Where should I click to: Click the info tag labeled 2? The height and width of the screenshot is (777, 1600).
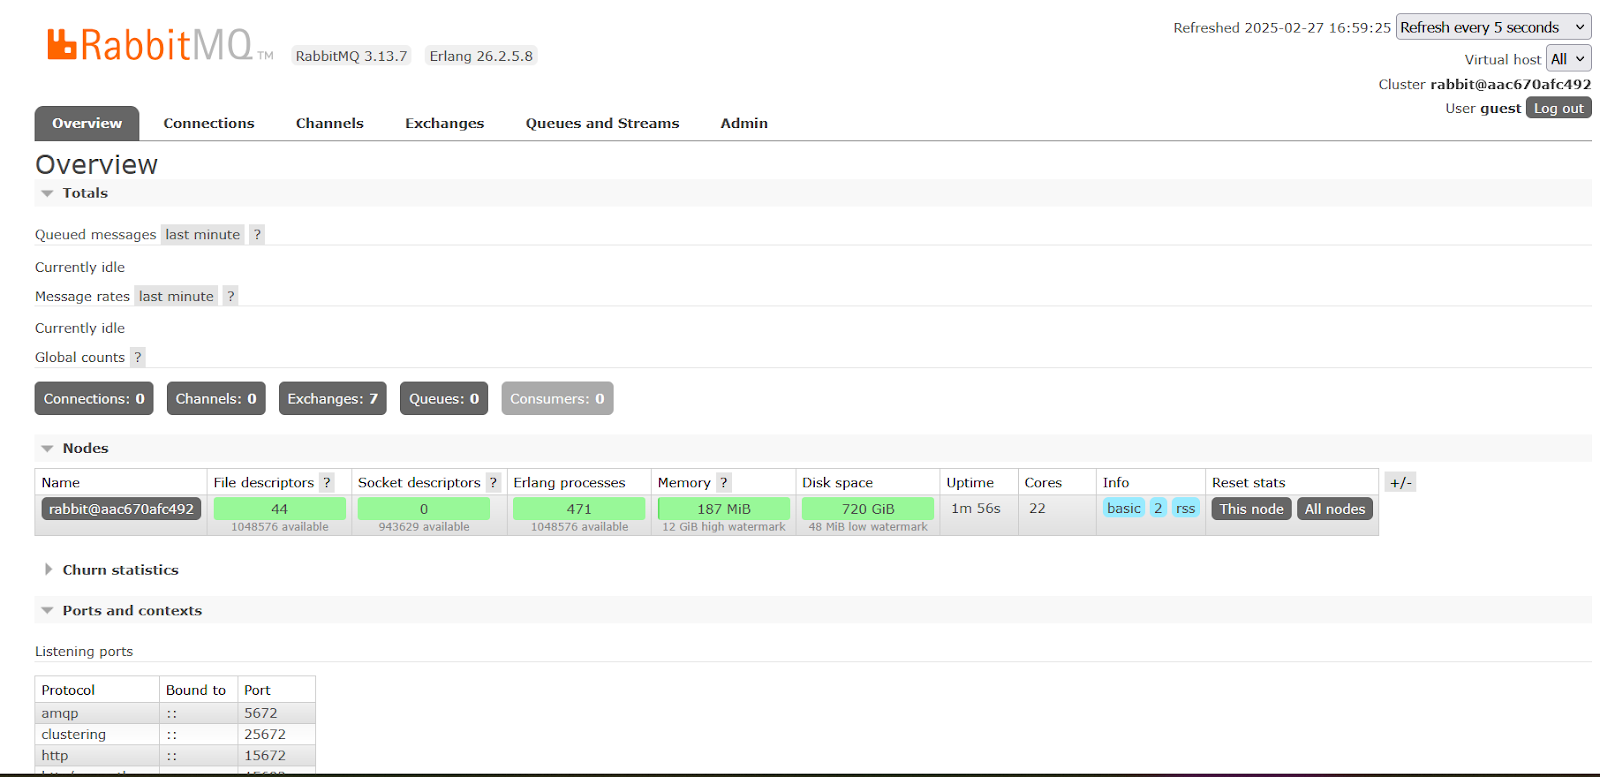(x=1158, y=508)
